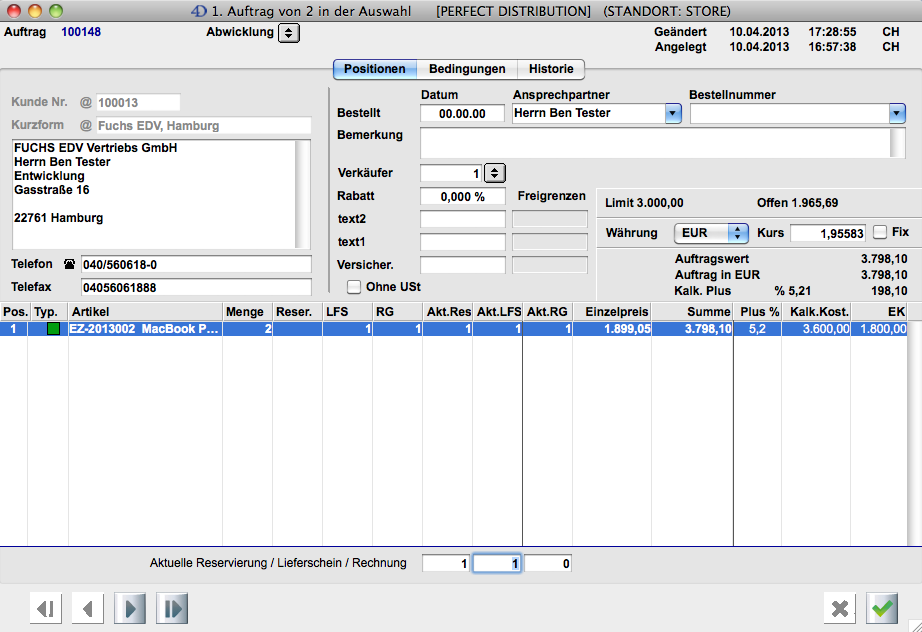Go to the previous record
This screenshot has width=922, height=632.
[x=88, y=608]
